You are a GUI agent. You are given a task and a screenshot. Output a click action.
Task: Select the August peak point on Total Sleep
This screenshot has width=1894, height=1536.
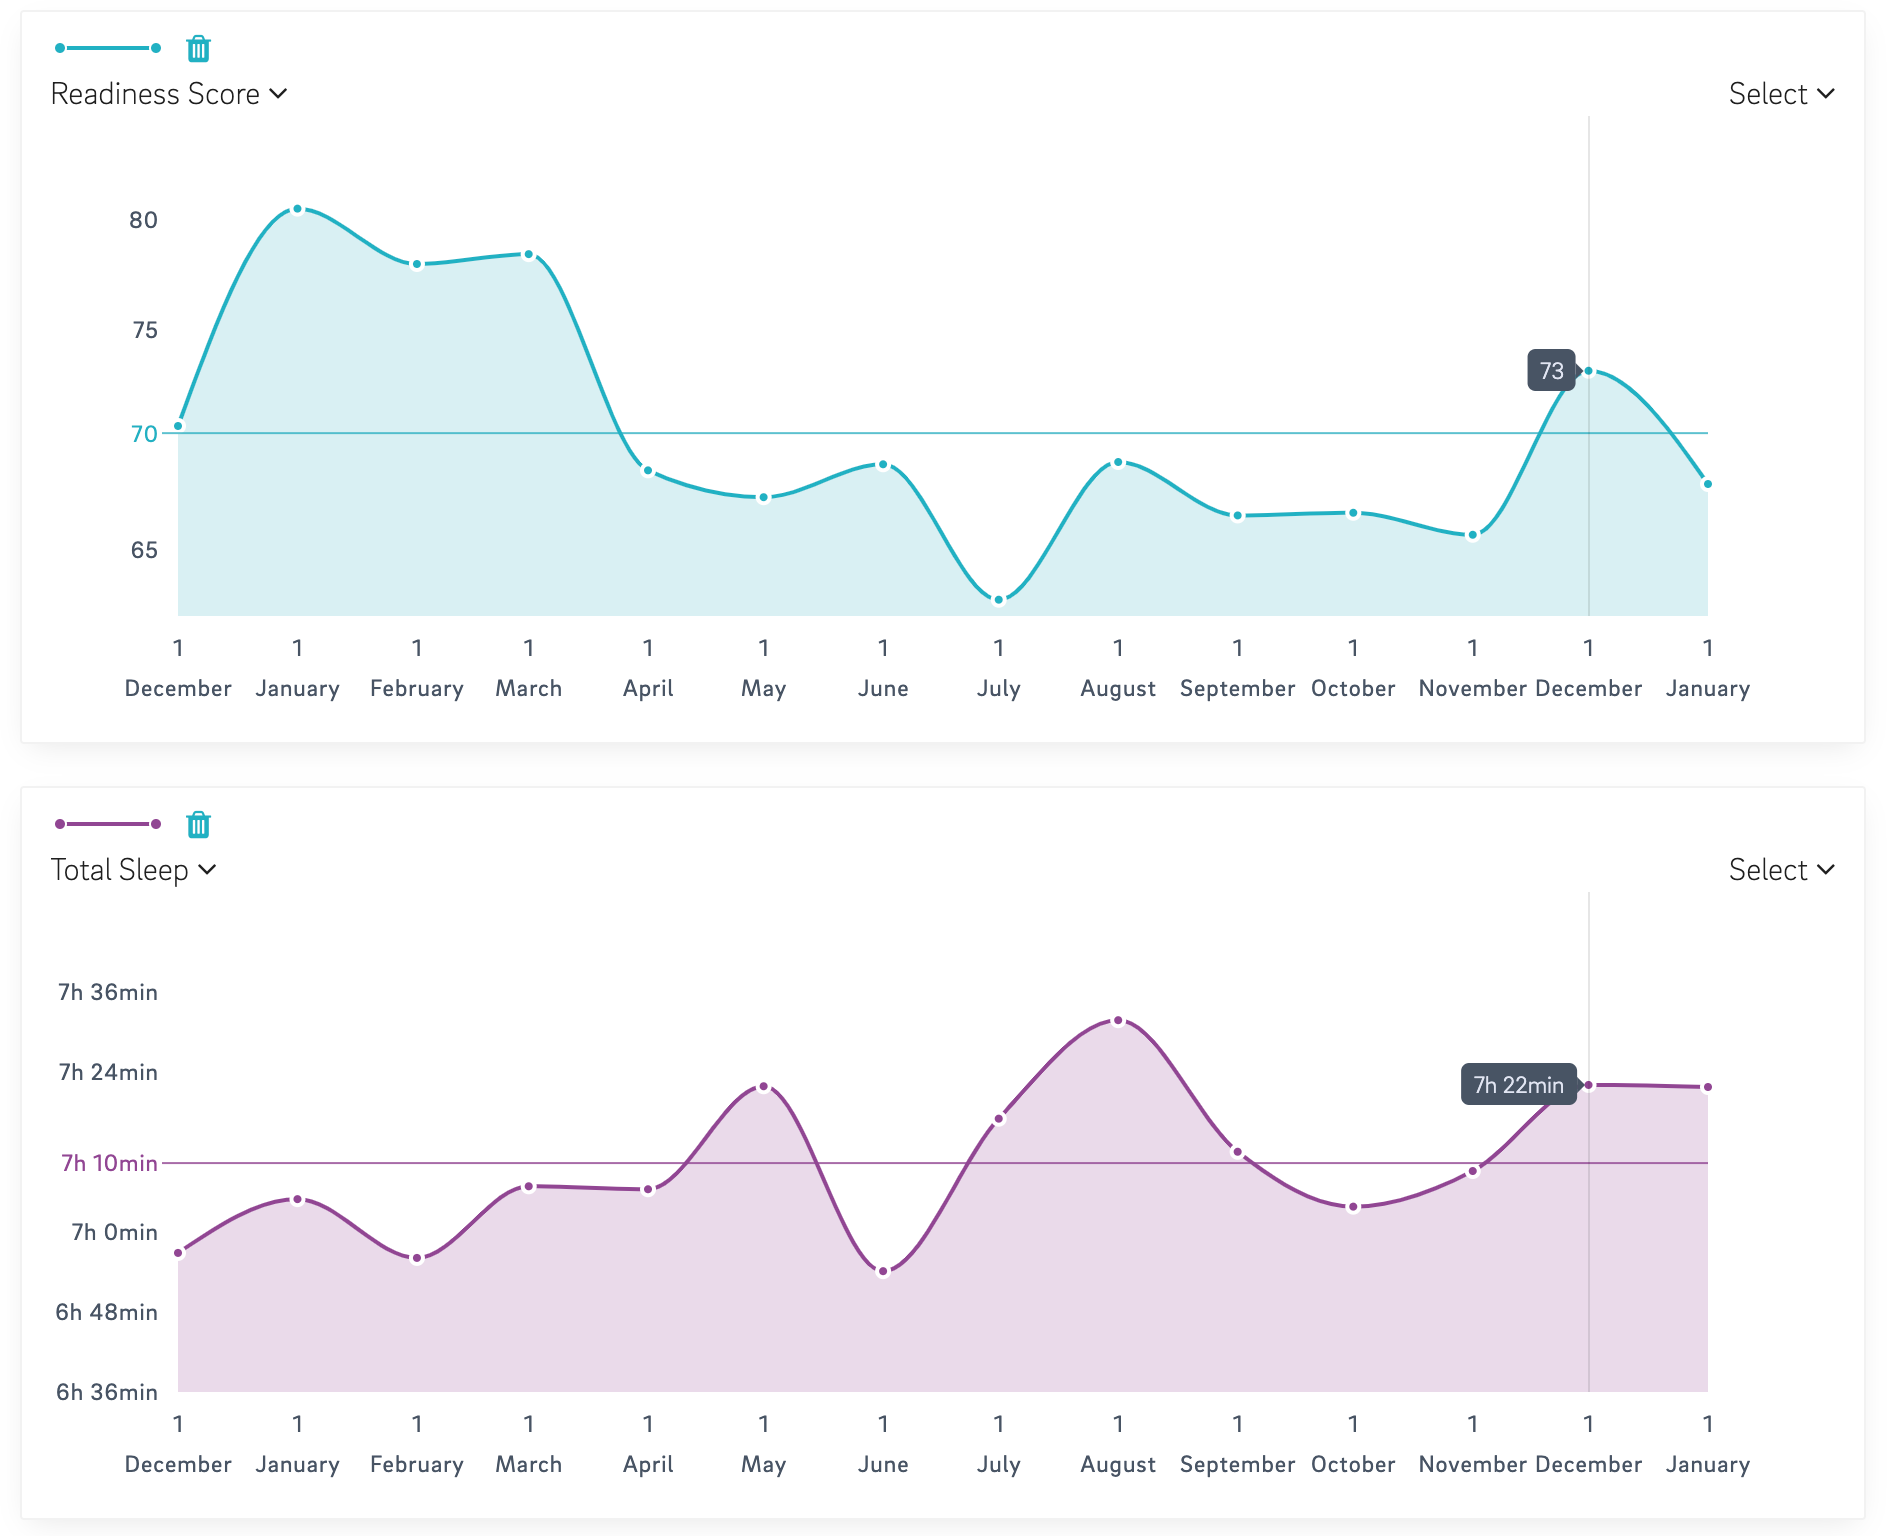click(1118, 1021)
